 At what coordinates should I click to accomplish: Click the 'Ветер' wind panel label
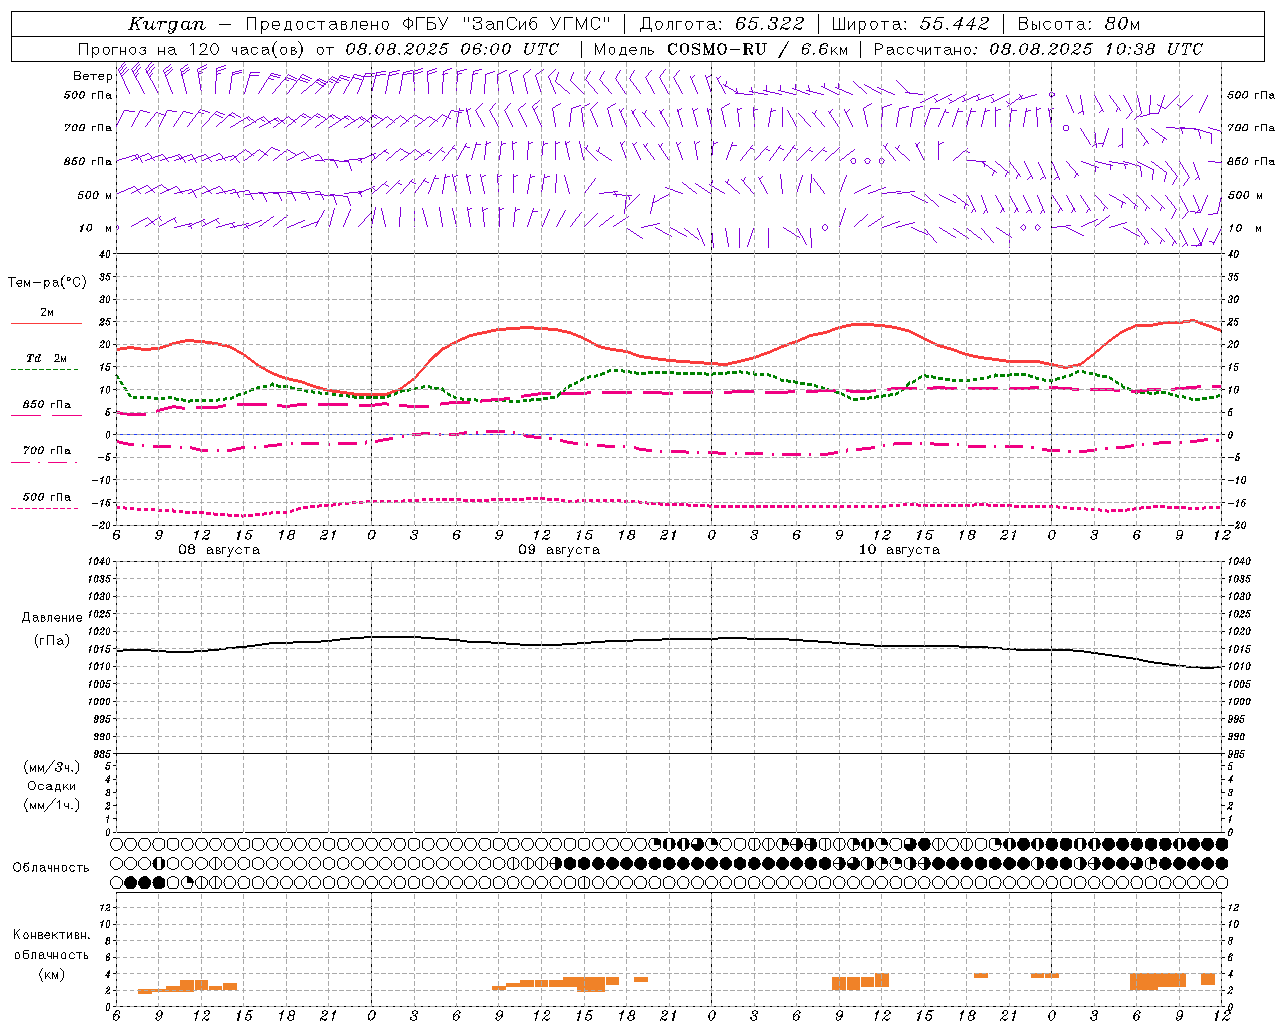[x=92, y=76]
